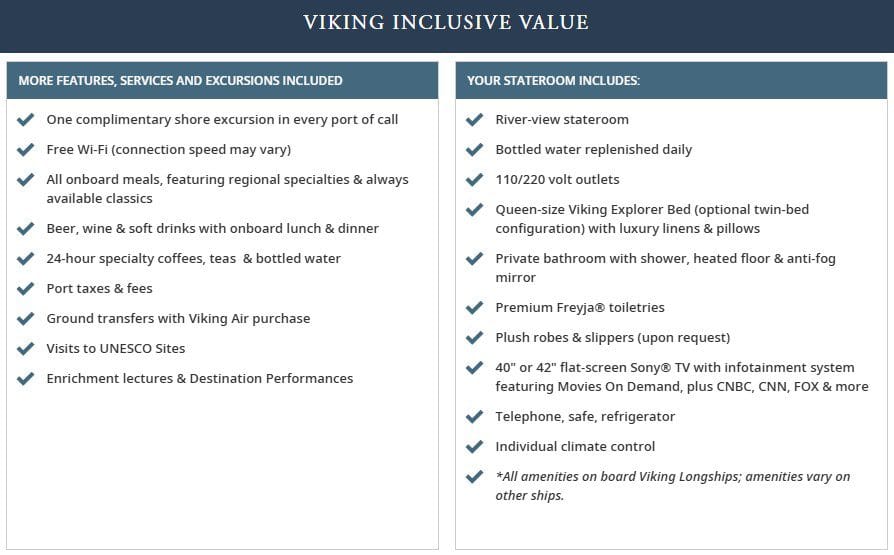Click the checkmark next to Telephone, safe, refrigerator
The width and height of the screenshot is (894, 555).
pyautogui.click(x=475, y=417)
